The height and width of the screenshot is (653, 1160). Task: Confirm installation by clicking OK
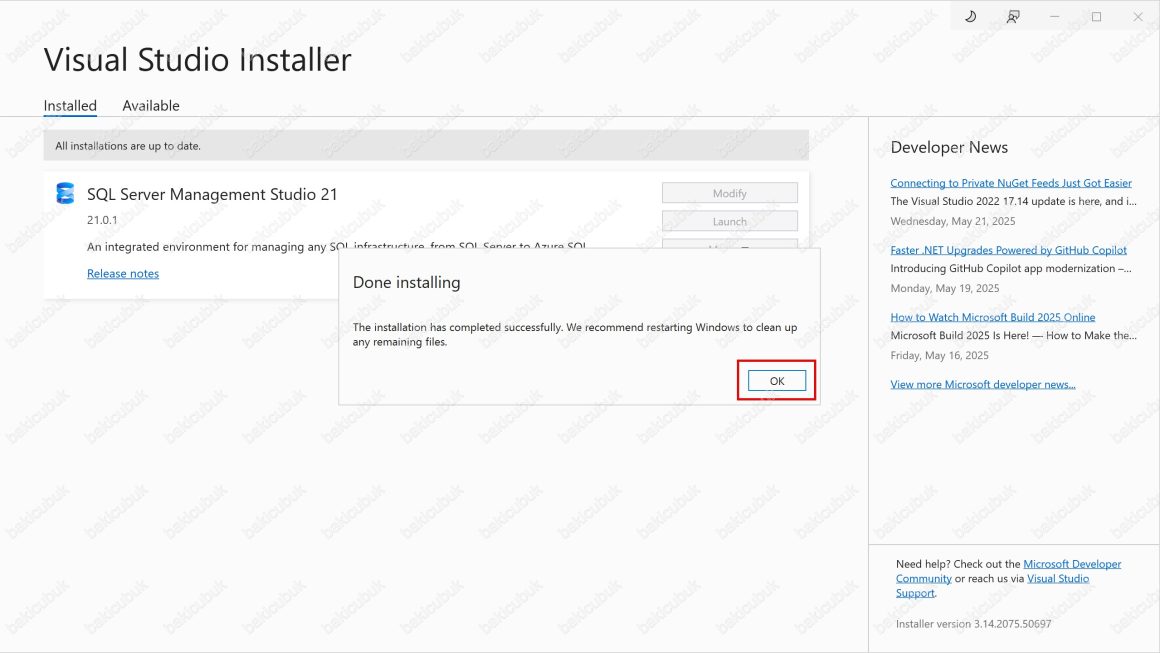coord(775,380)
